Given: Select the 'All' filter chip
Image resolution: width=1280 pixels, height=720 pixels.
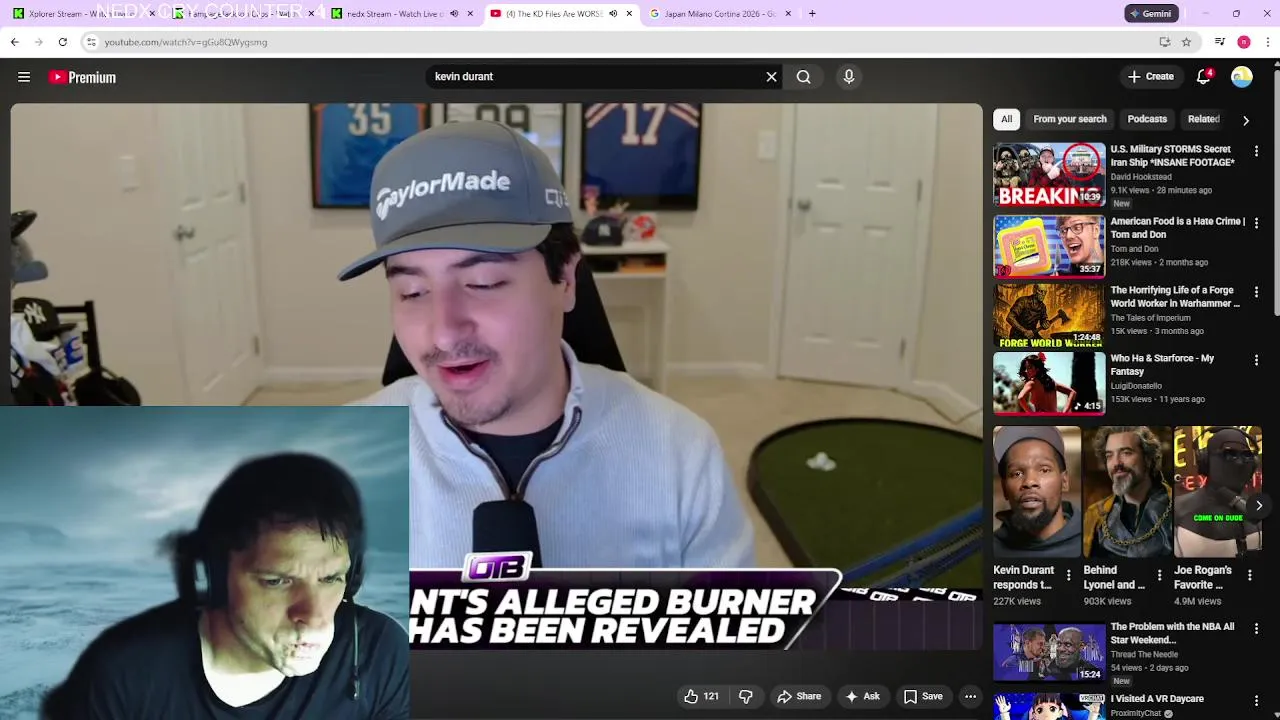Looking at the screenshot, I should 1007,119.
